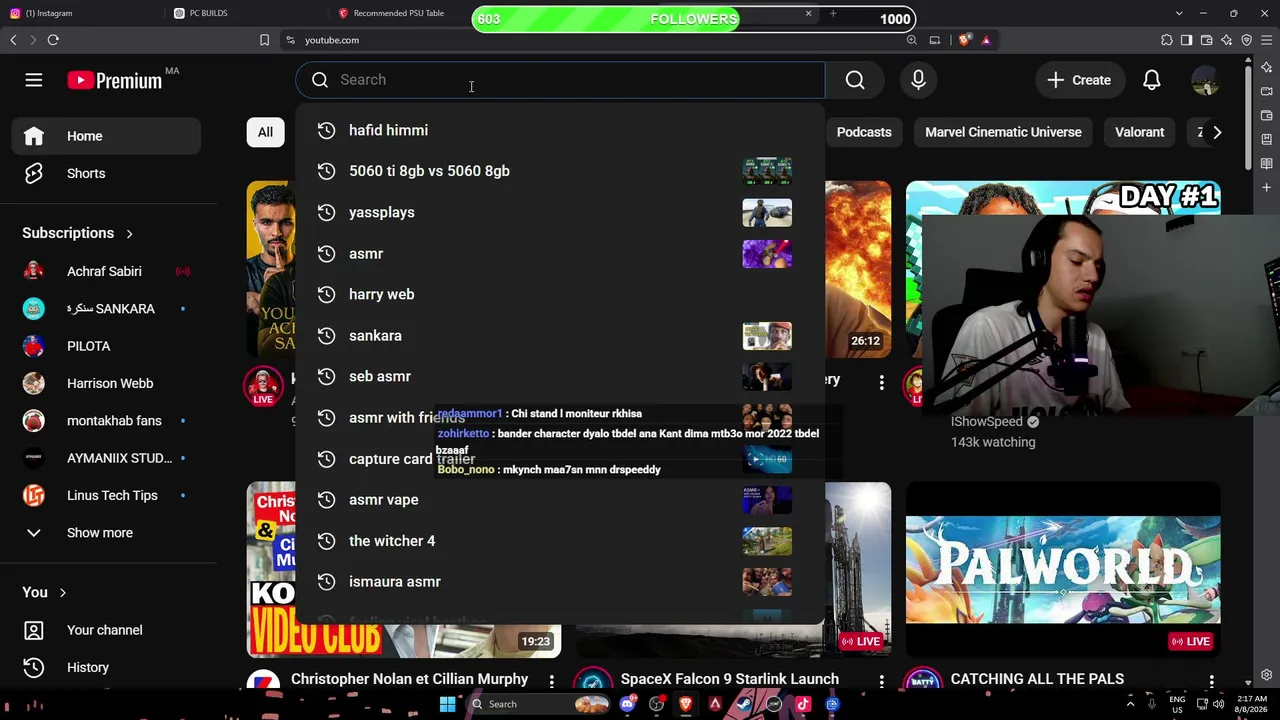Image resolution: width=1280 pixels, height=720 pixels.
Task: Select the Valorant category chip
Action: pos(1140,132)
